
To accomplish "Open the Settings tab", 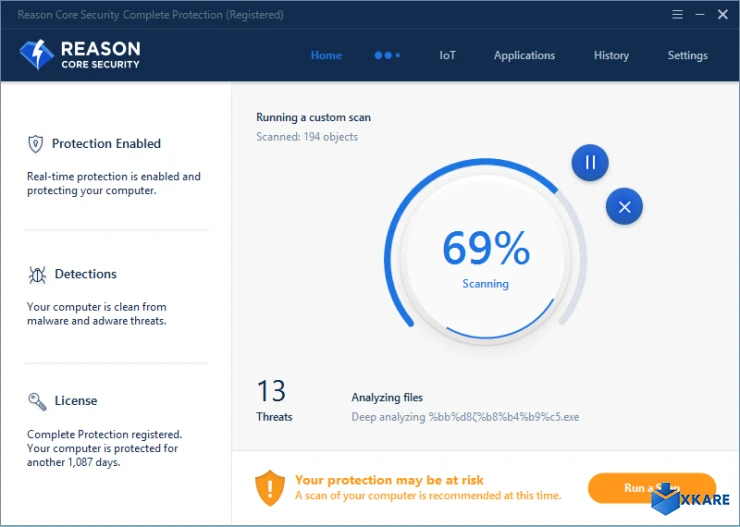I will (688, 55).
